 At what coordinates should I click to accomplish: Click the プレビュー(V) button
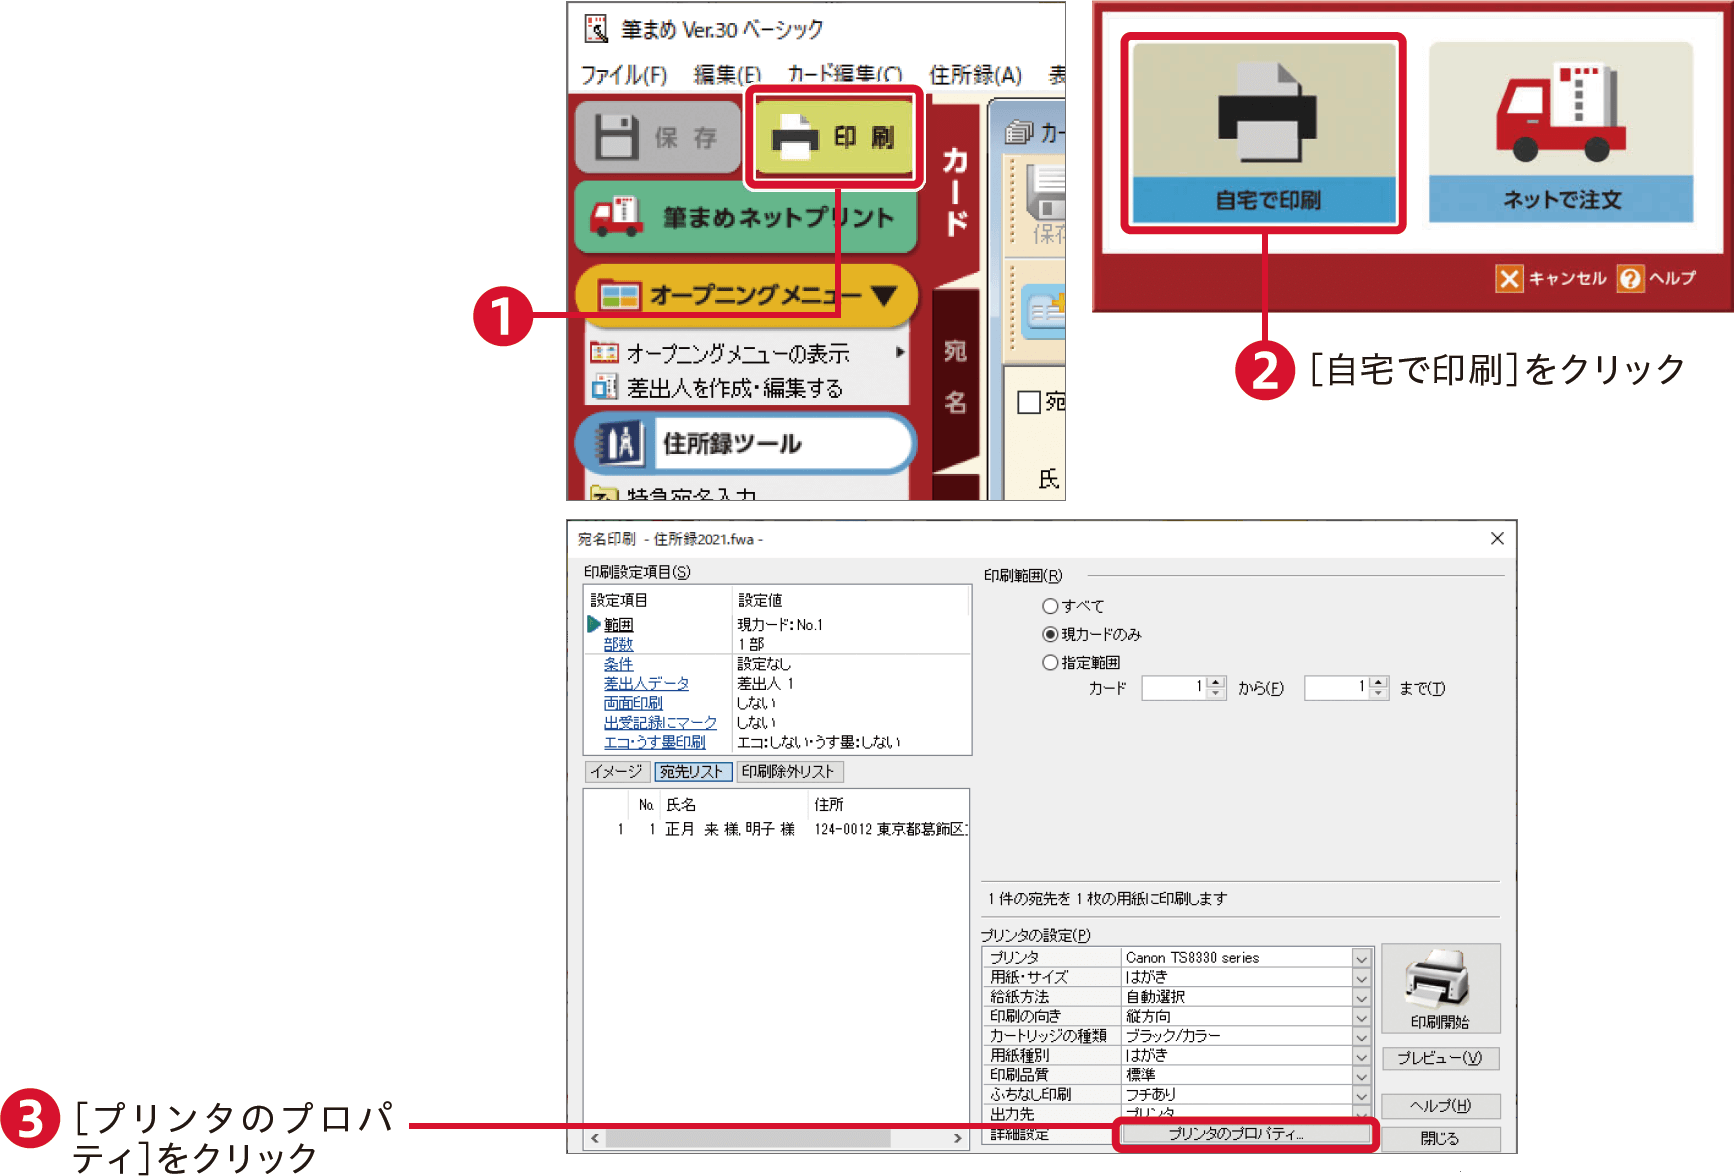click(1440, 1058)
